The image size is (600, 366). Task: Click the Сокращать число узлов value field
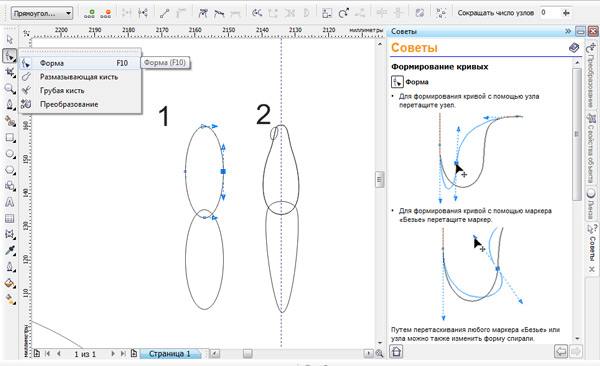point(549,13)
